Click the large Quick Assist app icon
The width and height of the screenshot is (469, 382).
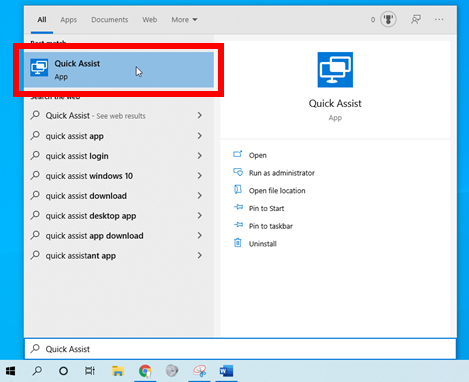335,70
